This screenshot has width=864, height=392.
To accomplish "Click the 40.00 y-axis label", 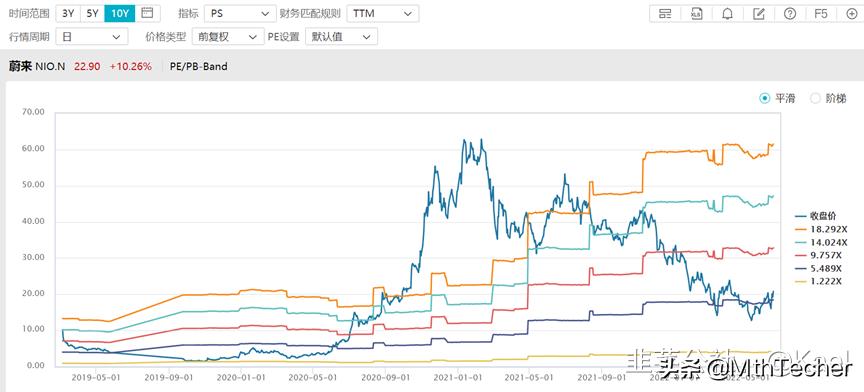I will 32,221.
